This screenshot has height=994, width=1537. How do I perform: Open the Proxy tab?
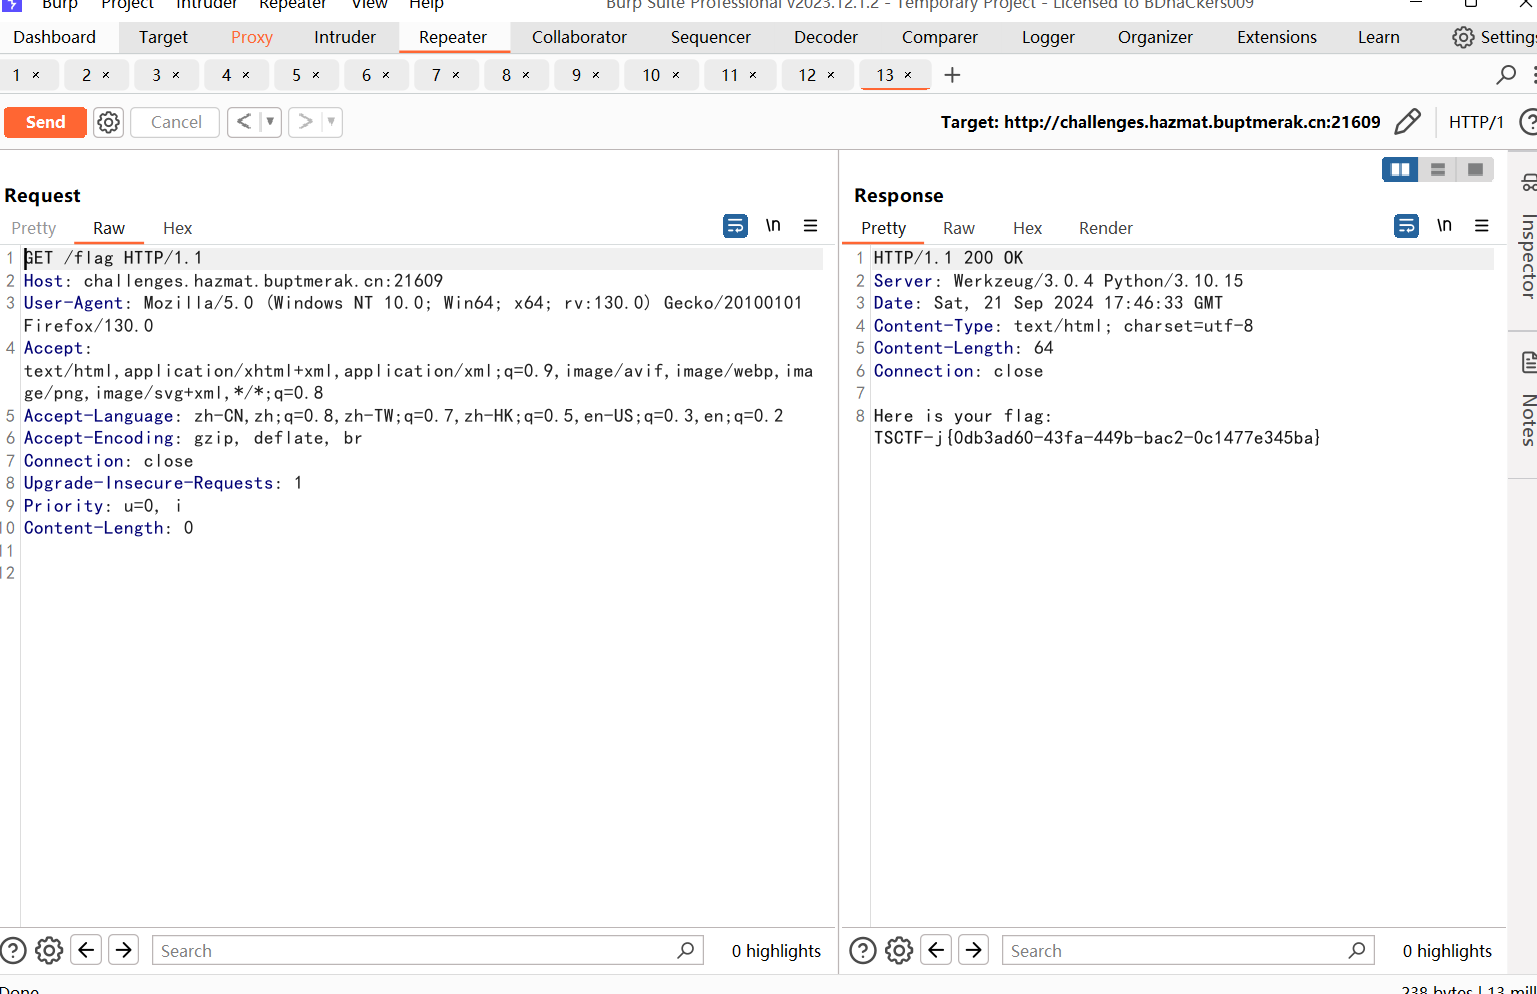[x=251, y=37]
